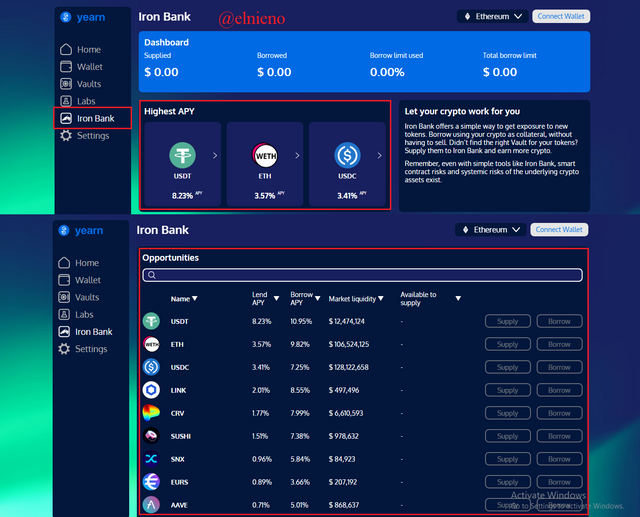Click Connect Wallet in the upper panel
640x517 pixels.
coord(561,16)
